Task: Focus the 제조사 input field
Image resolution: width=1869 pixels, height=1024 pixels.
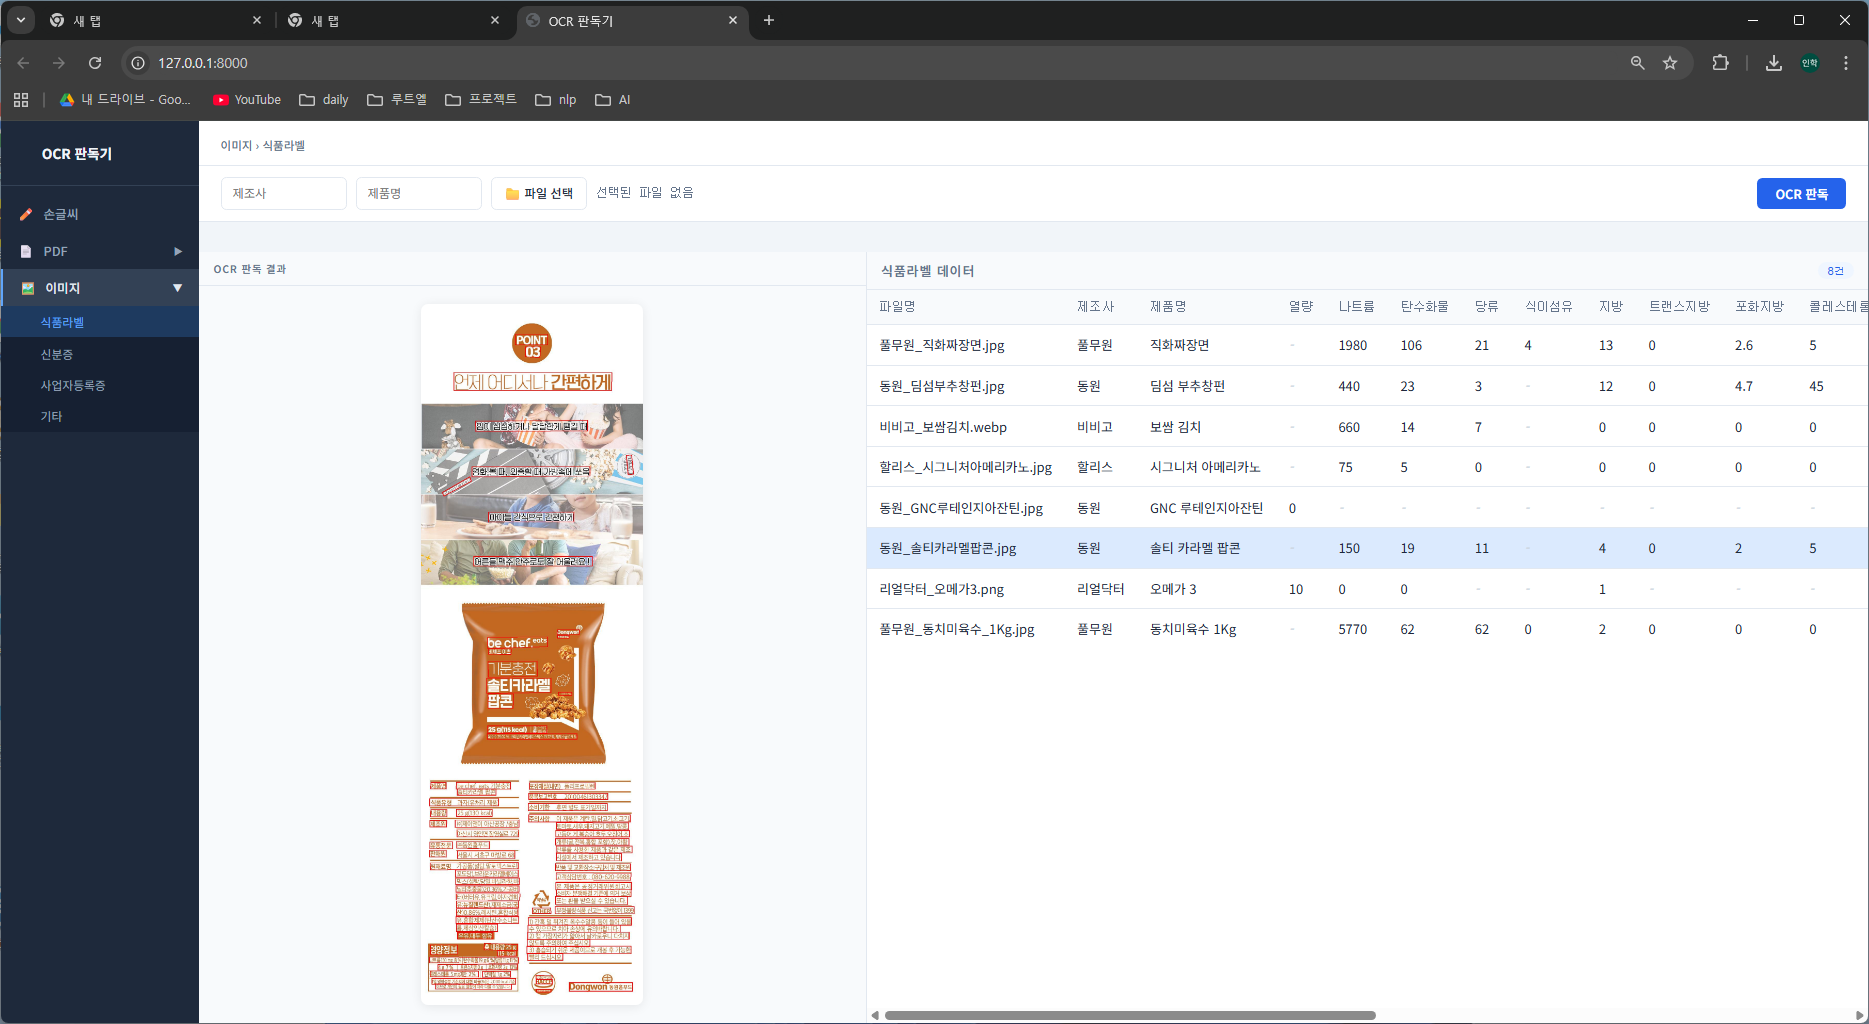Action: [284, 193]
